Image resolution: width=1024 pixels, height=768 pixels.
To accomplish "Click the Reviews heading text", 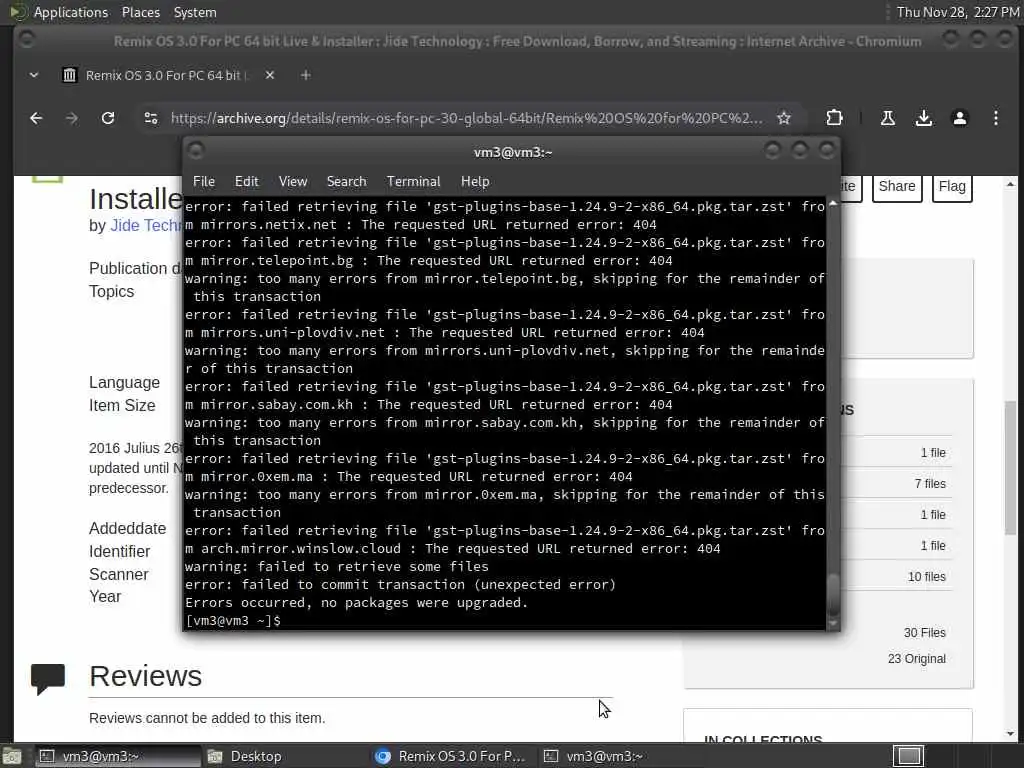I will [146, 676].
